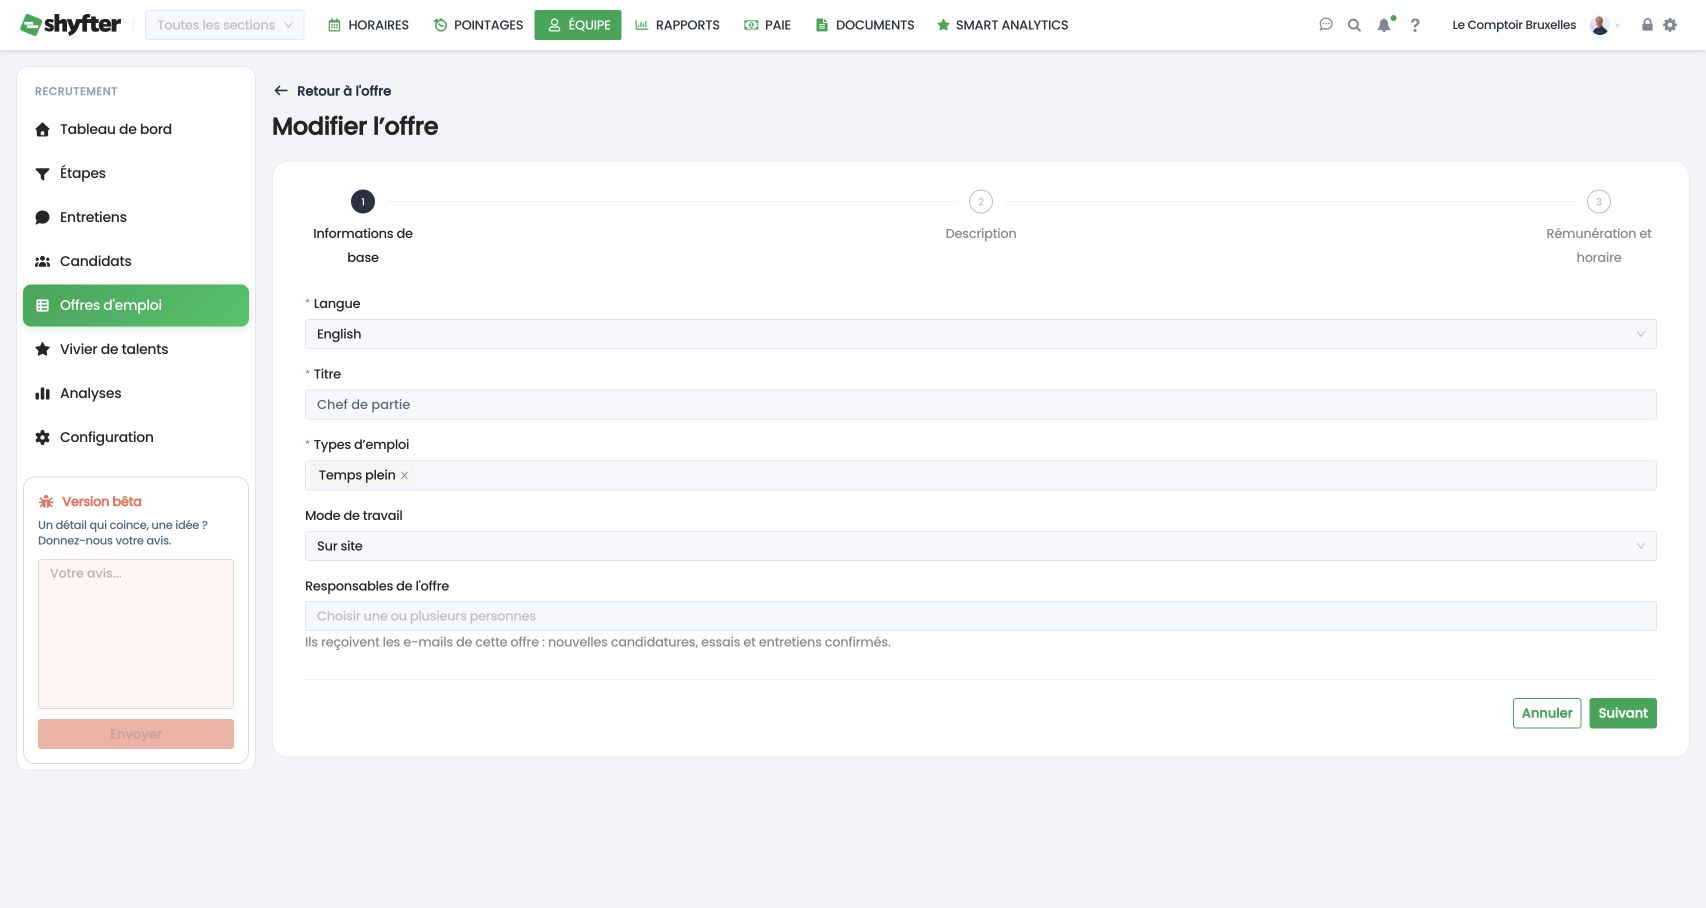Select the Équipe tab

tap(578, 25)
